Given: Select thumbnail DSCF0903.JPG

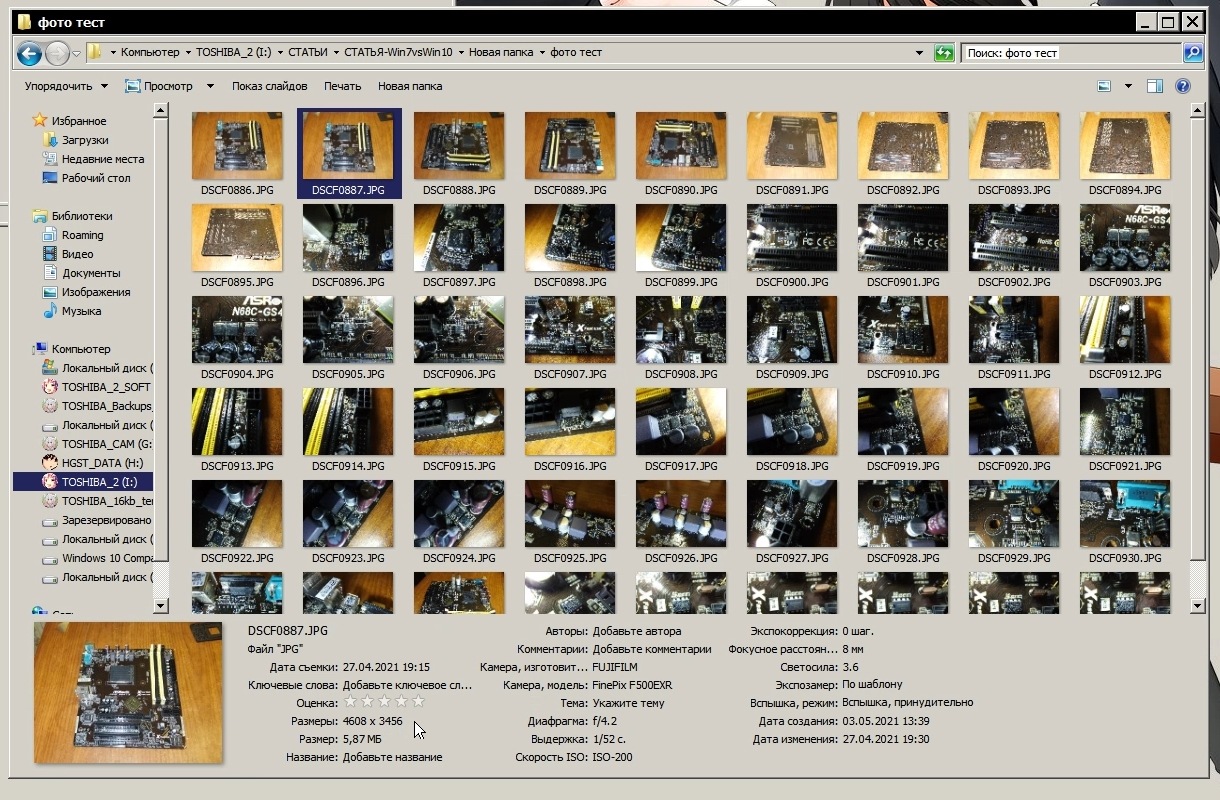Looking at the screenshot, I should coord(1125,246).
